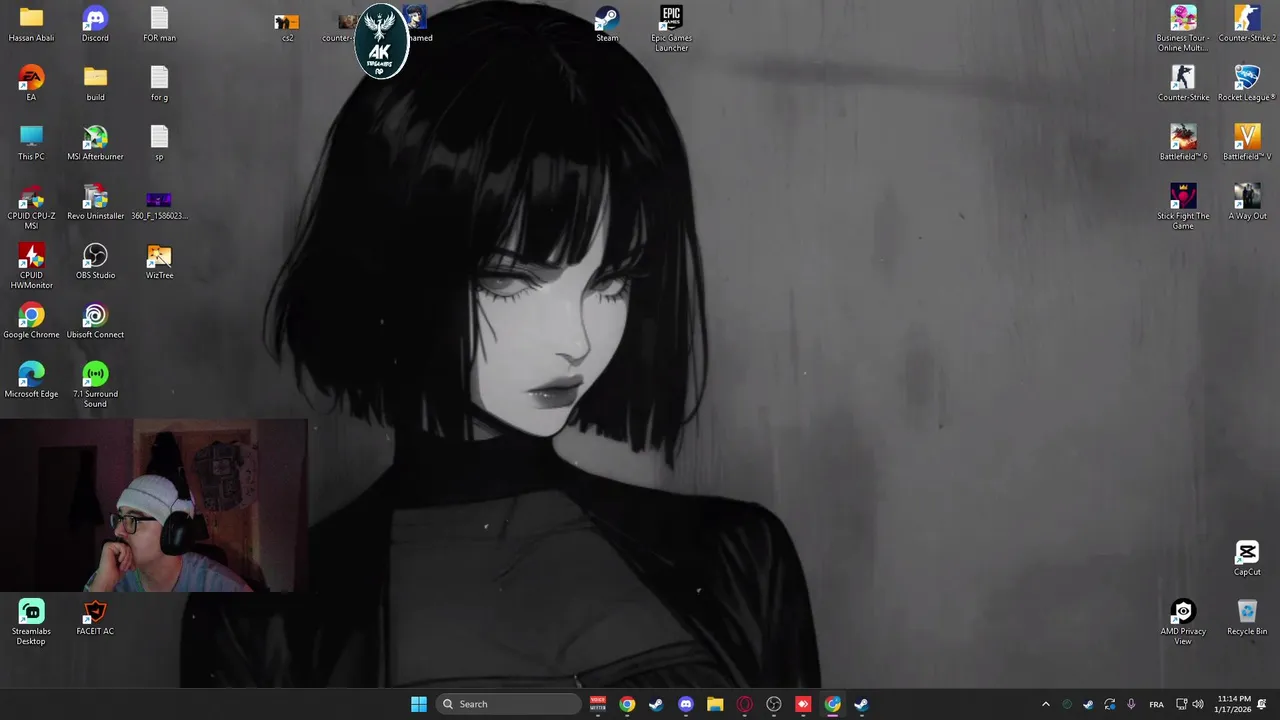
Task: Select the sp text file icon
Action: [x=159, y=143]
